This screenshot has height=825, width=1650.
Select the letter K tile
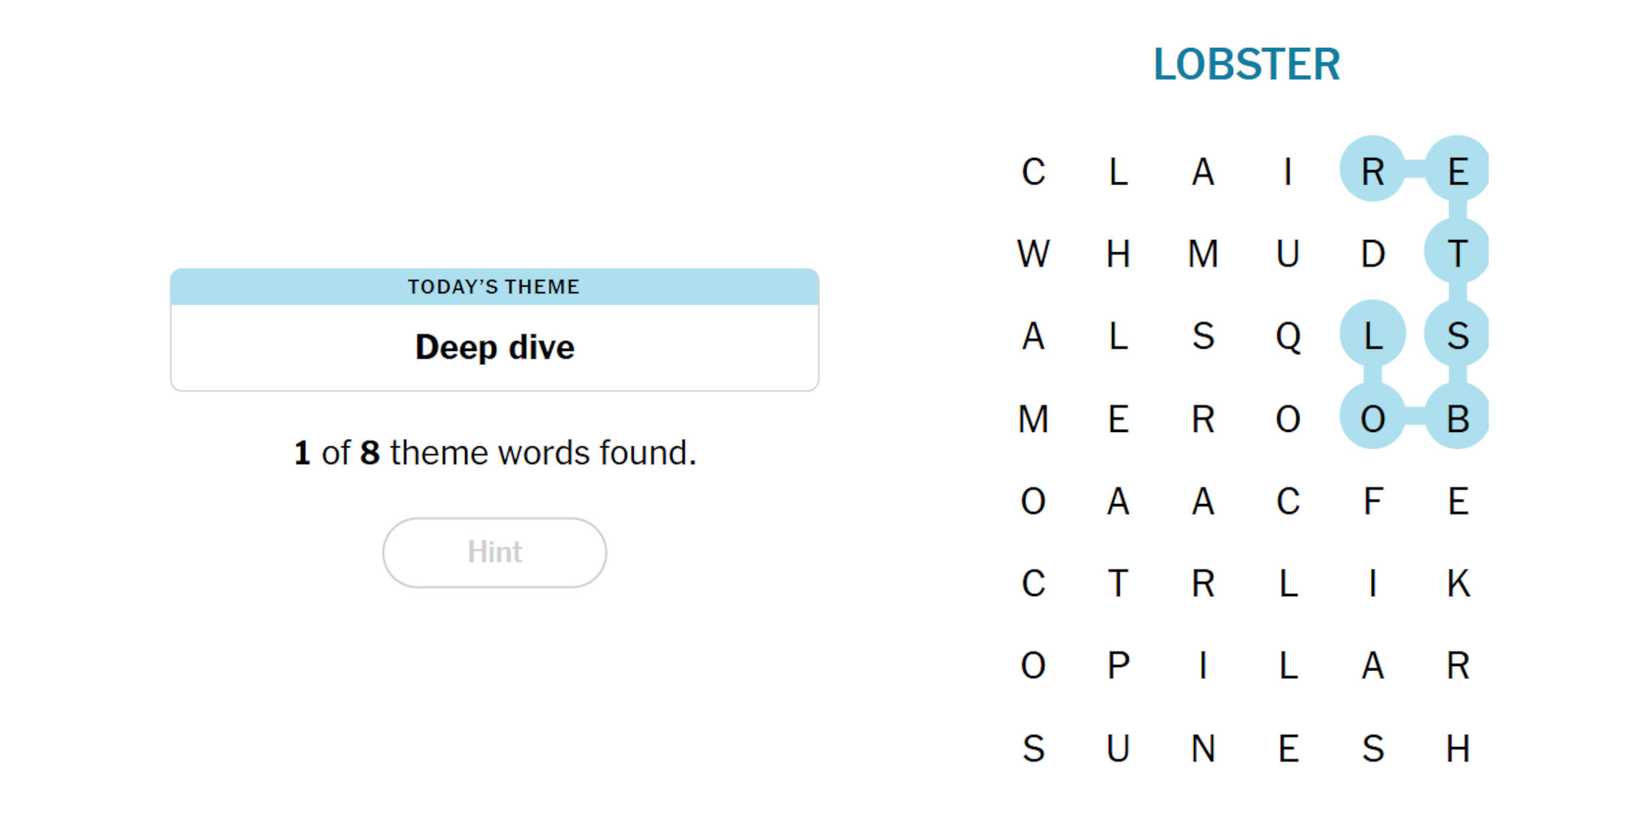[1458, 583]
